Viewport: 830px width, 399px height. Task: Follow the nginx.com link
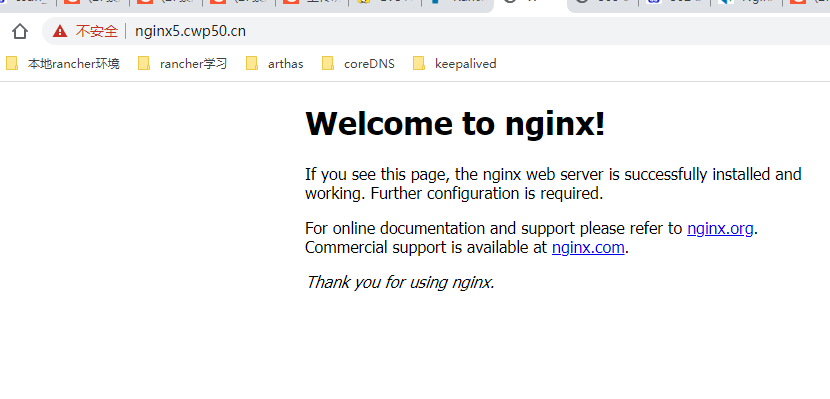point(588,247)
